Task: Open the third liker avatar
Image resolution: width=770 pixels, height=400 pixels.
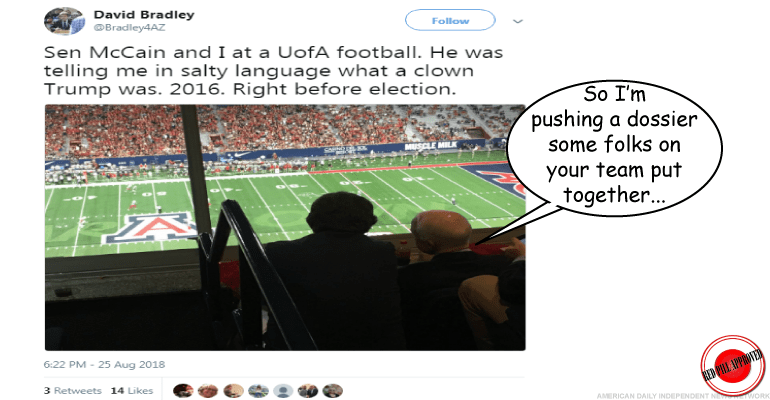Action: tap(233, 391)
